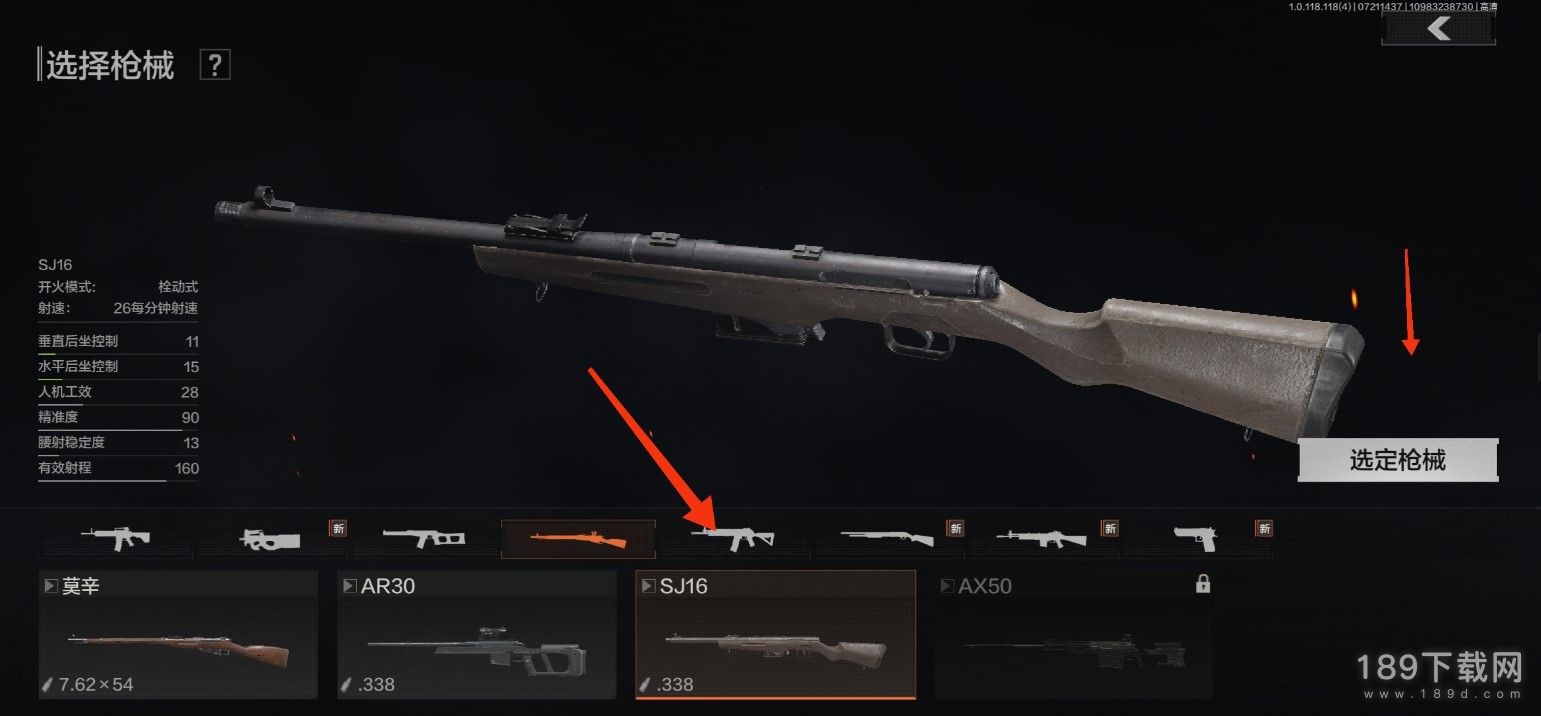
Task: Select the highlighted orange sniper rifle category
Action: point(579,539)
